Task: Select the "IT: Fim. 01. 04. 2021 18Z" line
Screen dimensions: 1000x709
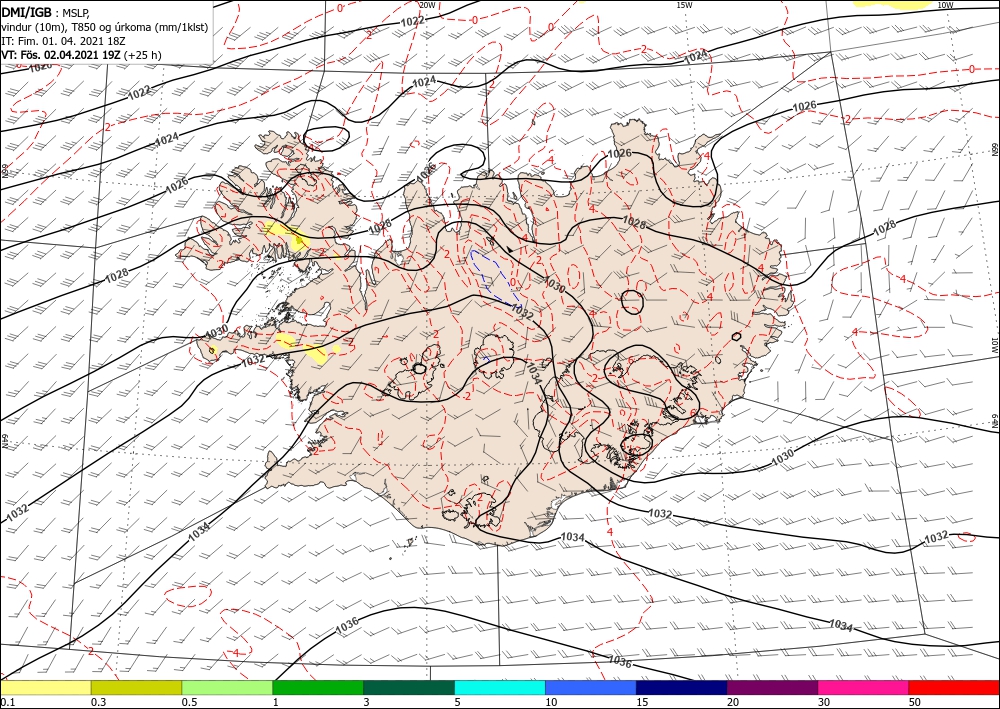Action: click(61, 41)
